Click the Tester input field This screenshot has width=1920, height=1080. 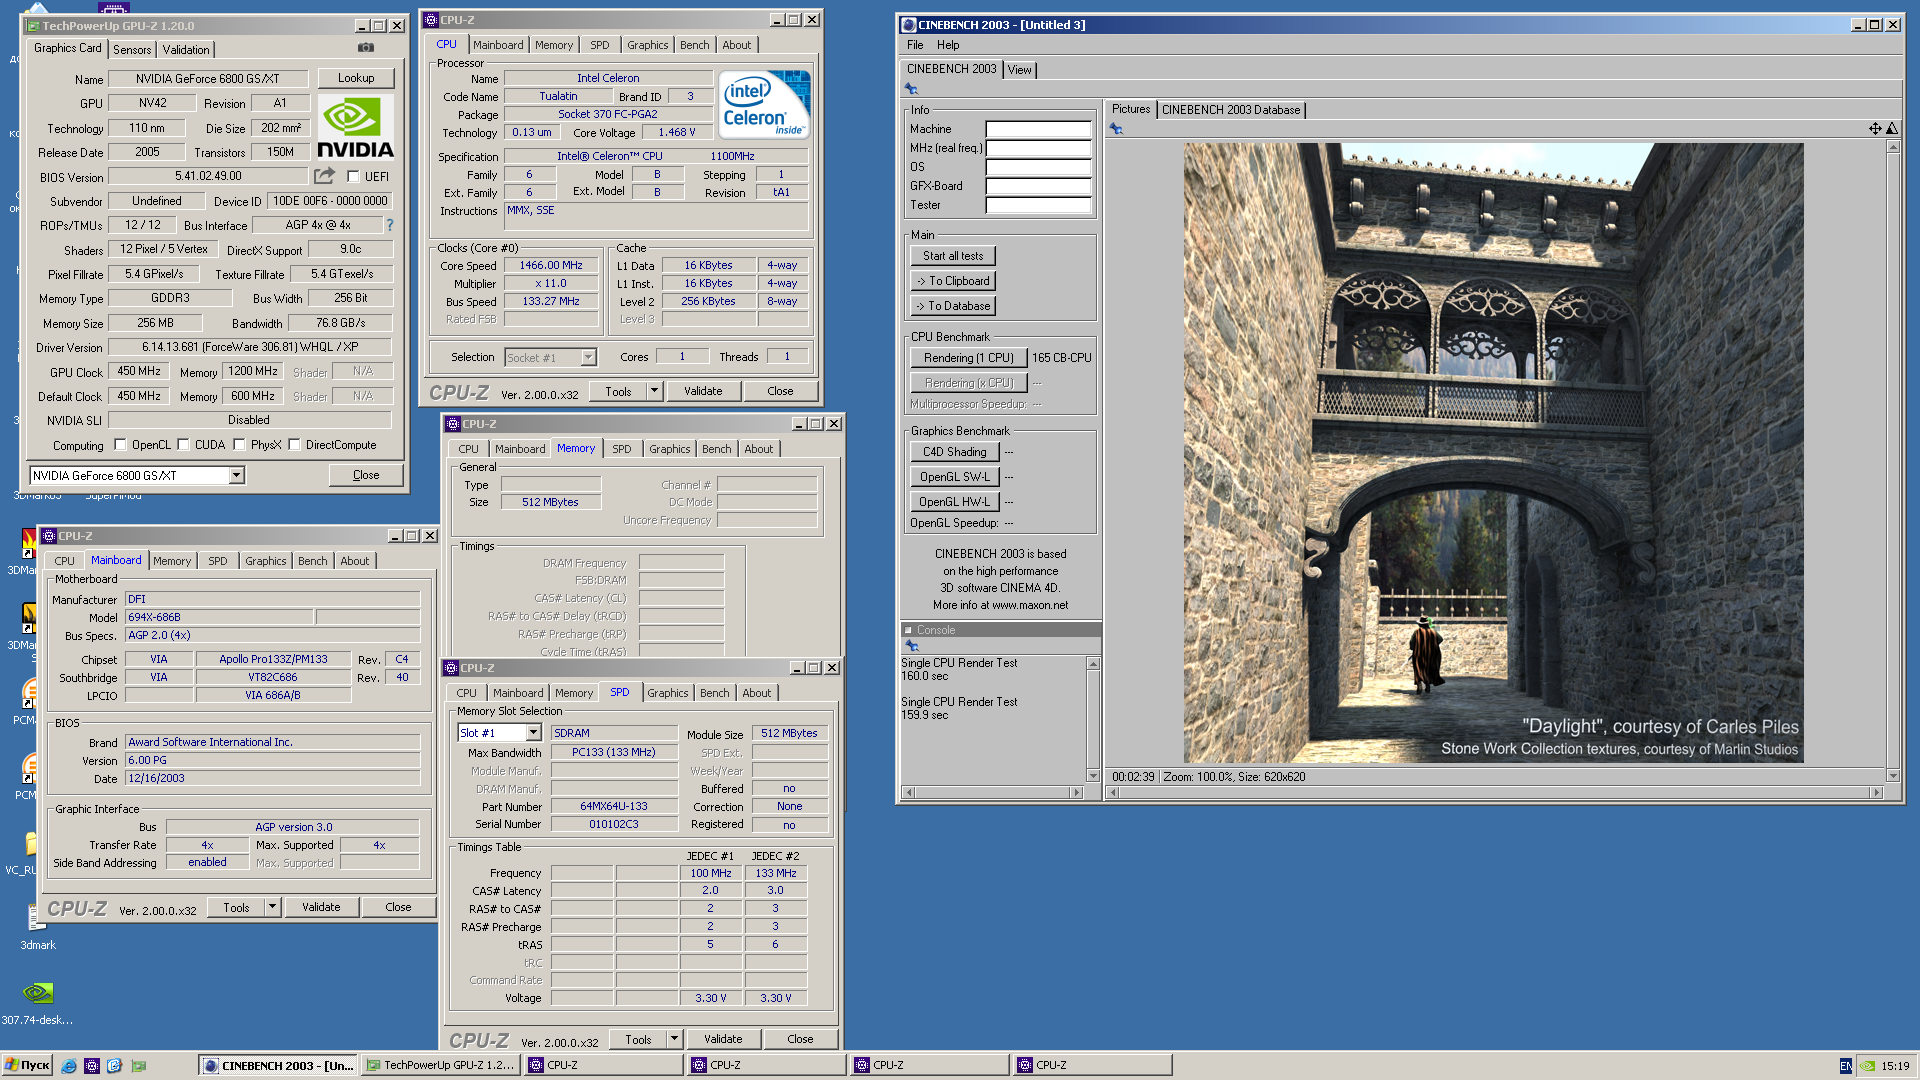(x=1038, y=205)
